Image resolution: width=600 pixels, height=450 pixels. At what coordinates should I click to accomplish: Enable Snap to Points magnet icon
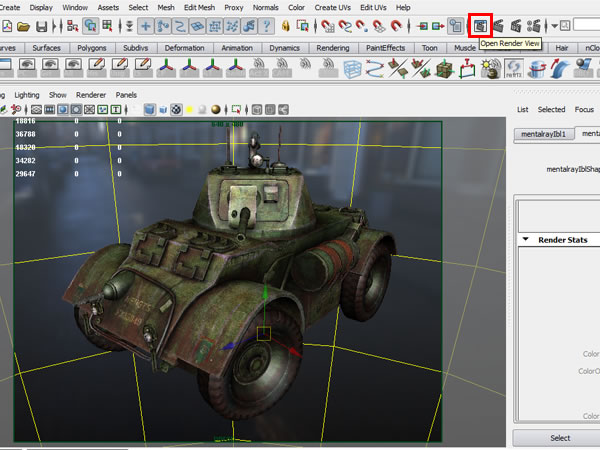[362, 26]
